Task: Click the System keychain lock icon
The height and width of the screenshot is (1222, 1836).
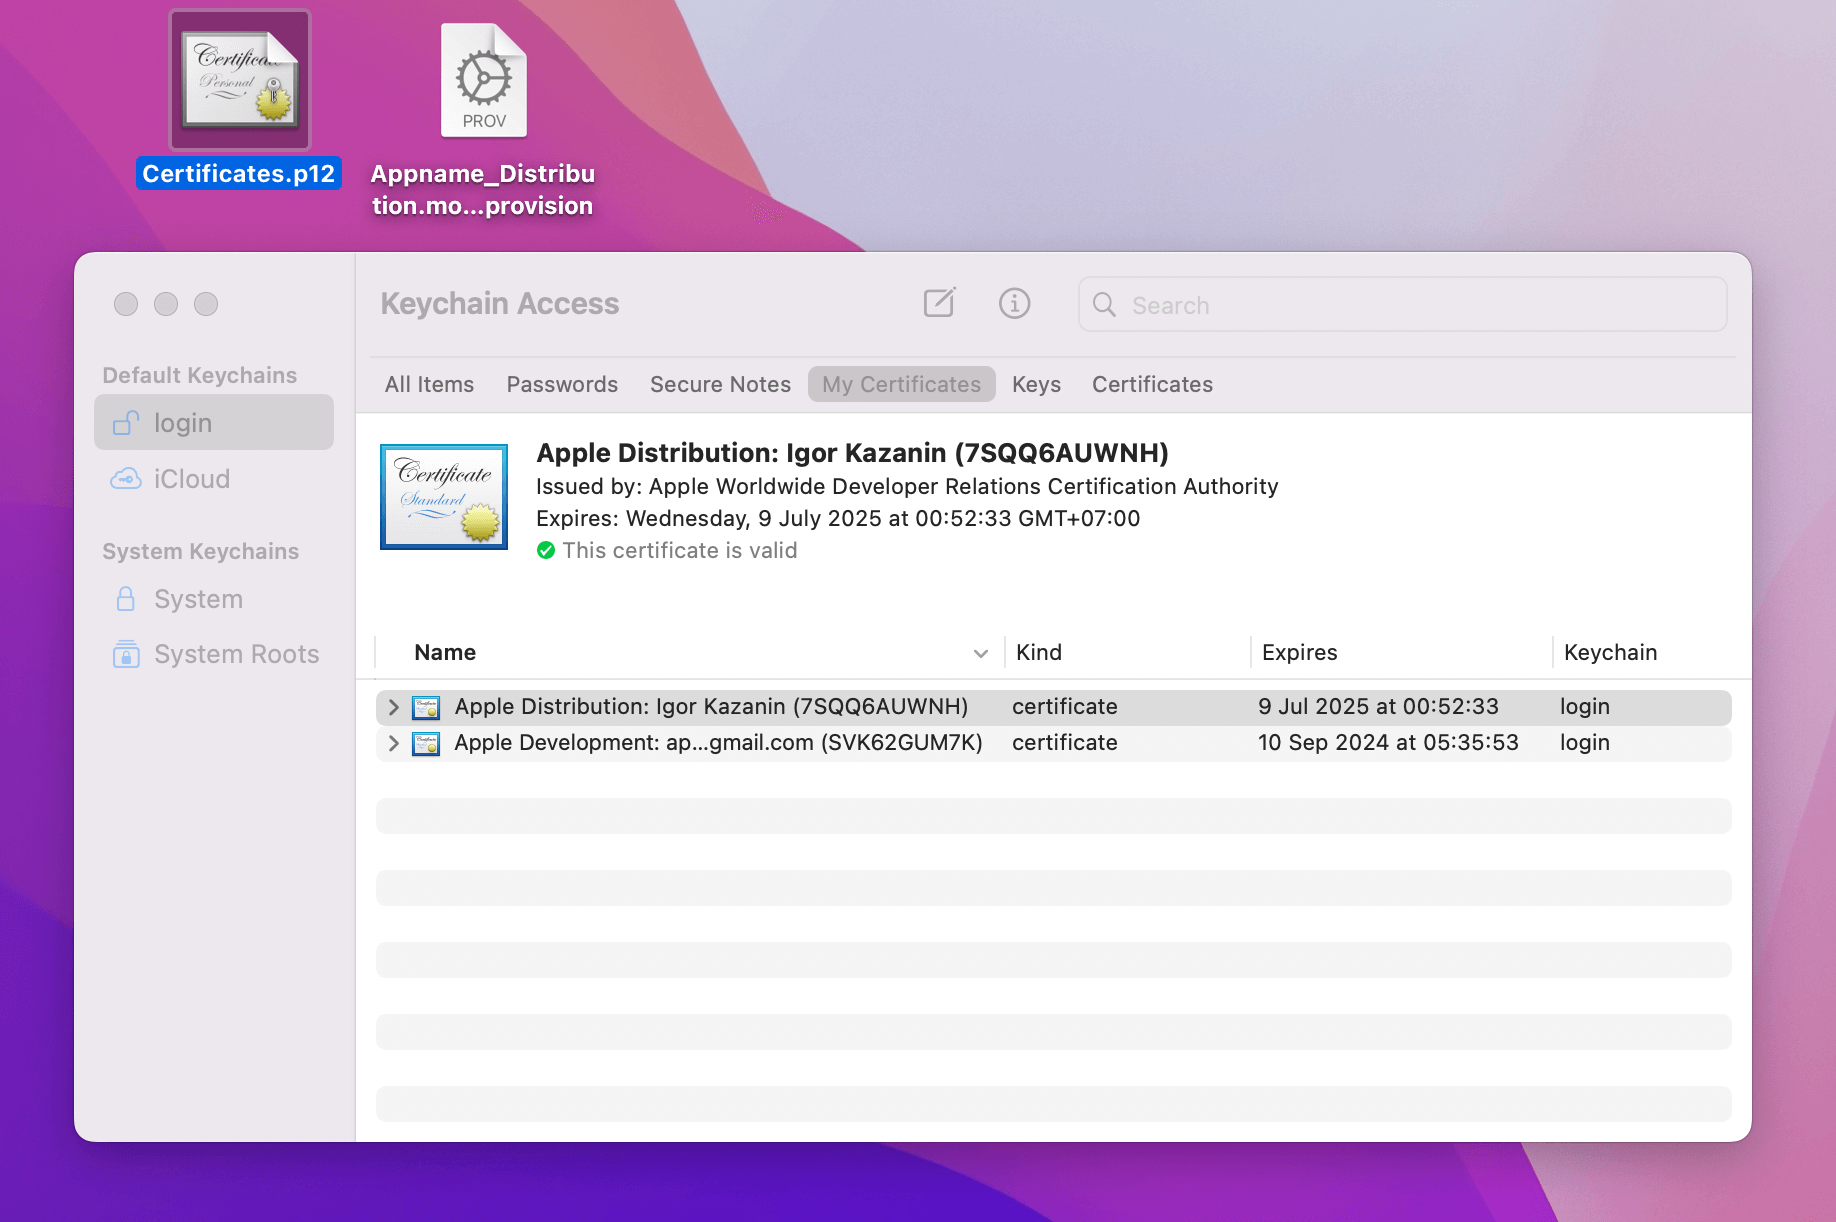Action: 126,599
